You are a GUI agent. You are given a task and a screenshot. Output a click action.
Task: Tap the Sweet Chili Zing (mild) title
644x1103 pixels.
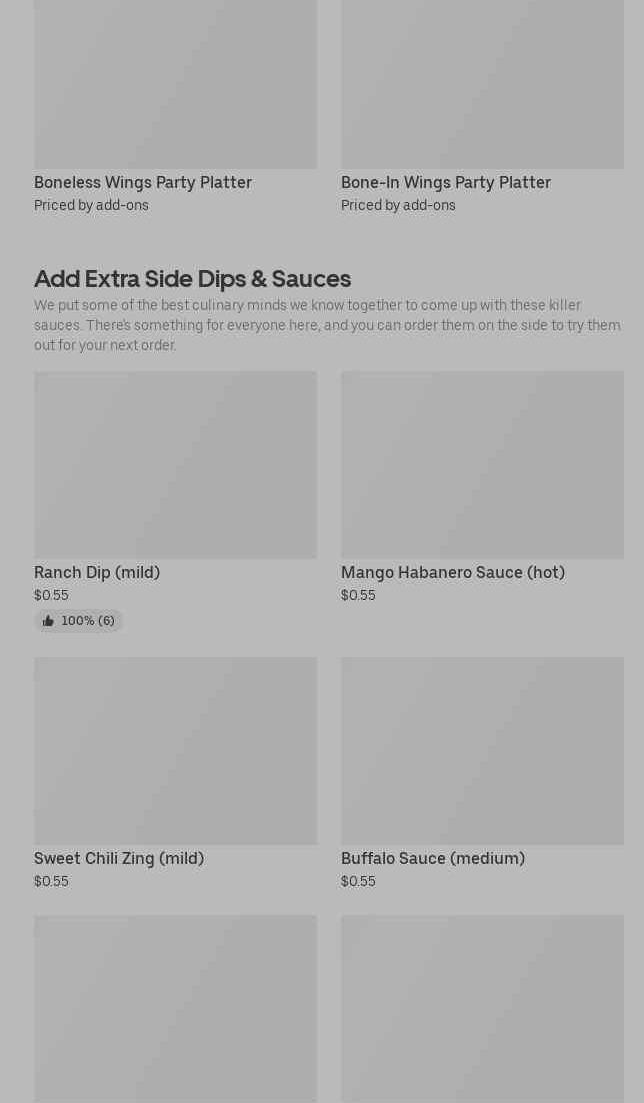click(119, 858)
